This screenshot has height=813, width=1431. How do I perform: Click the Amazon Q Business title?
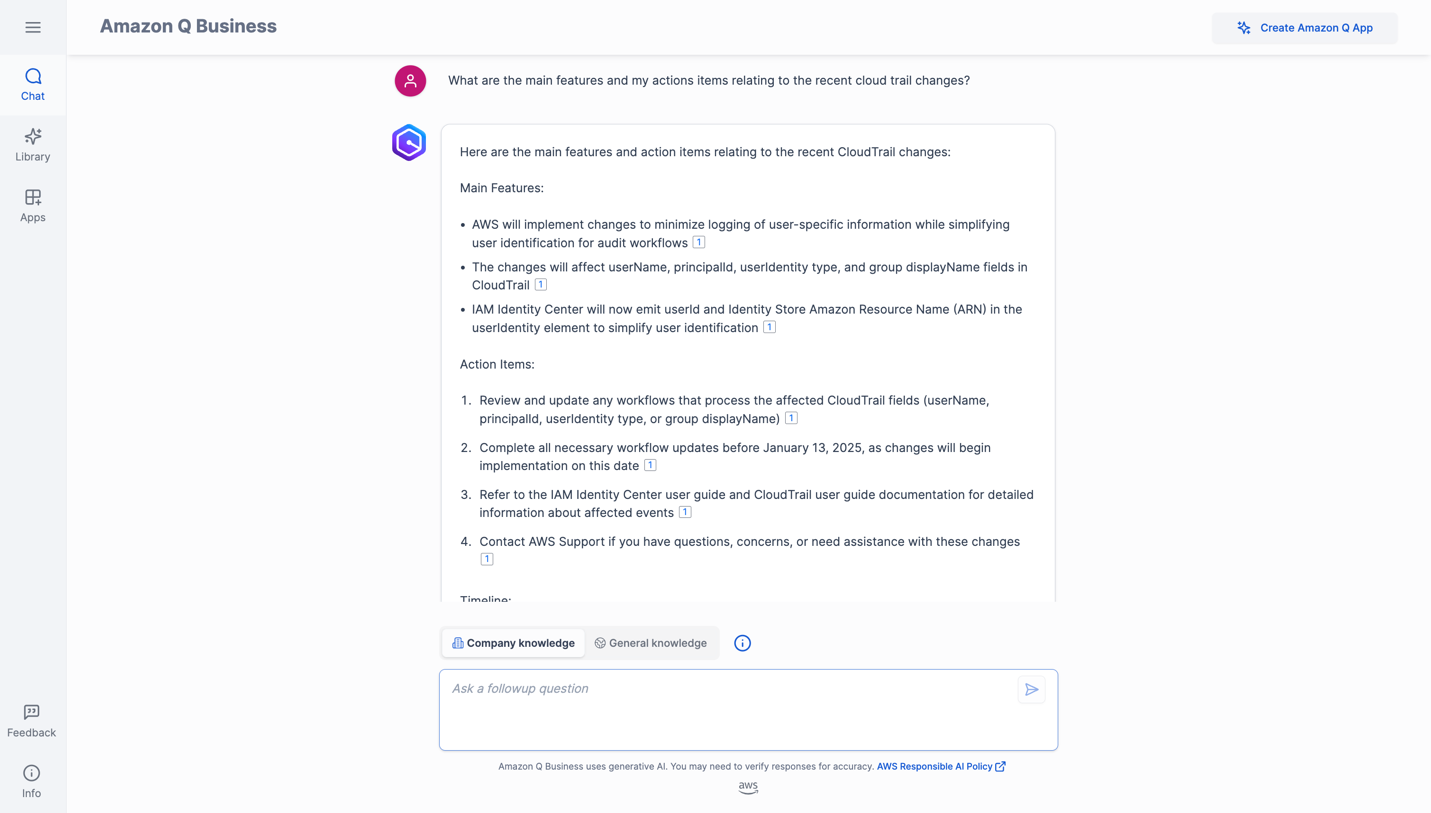point(188,27)
